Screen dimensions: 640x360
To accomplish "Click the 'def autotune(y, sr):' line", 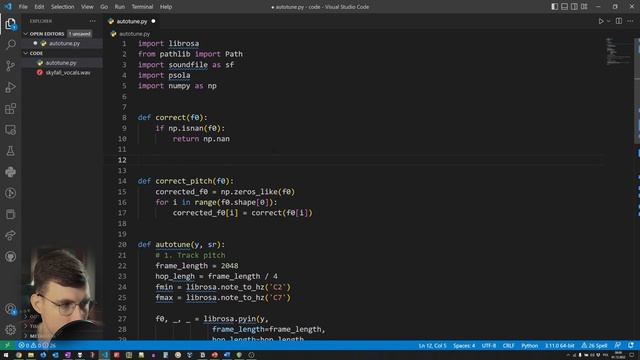I will click(181, 244).
